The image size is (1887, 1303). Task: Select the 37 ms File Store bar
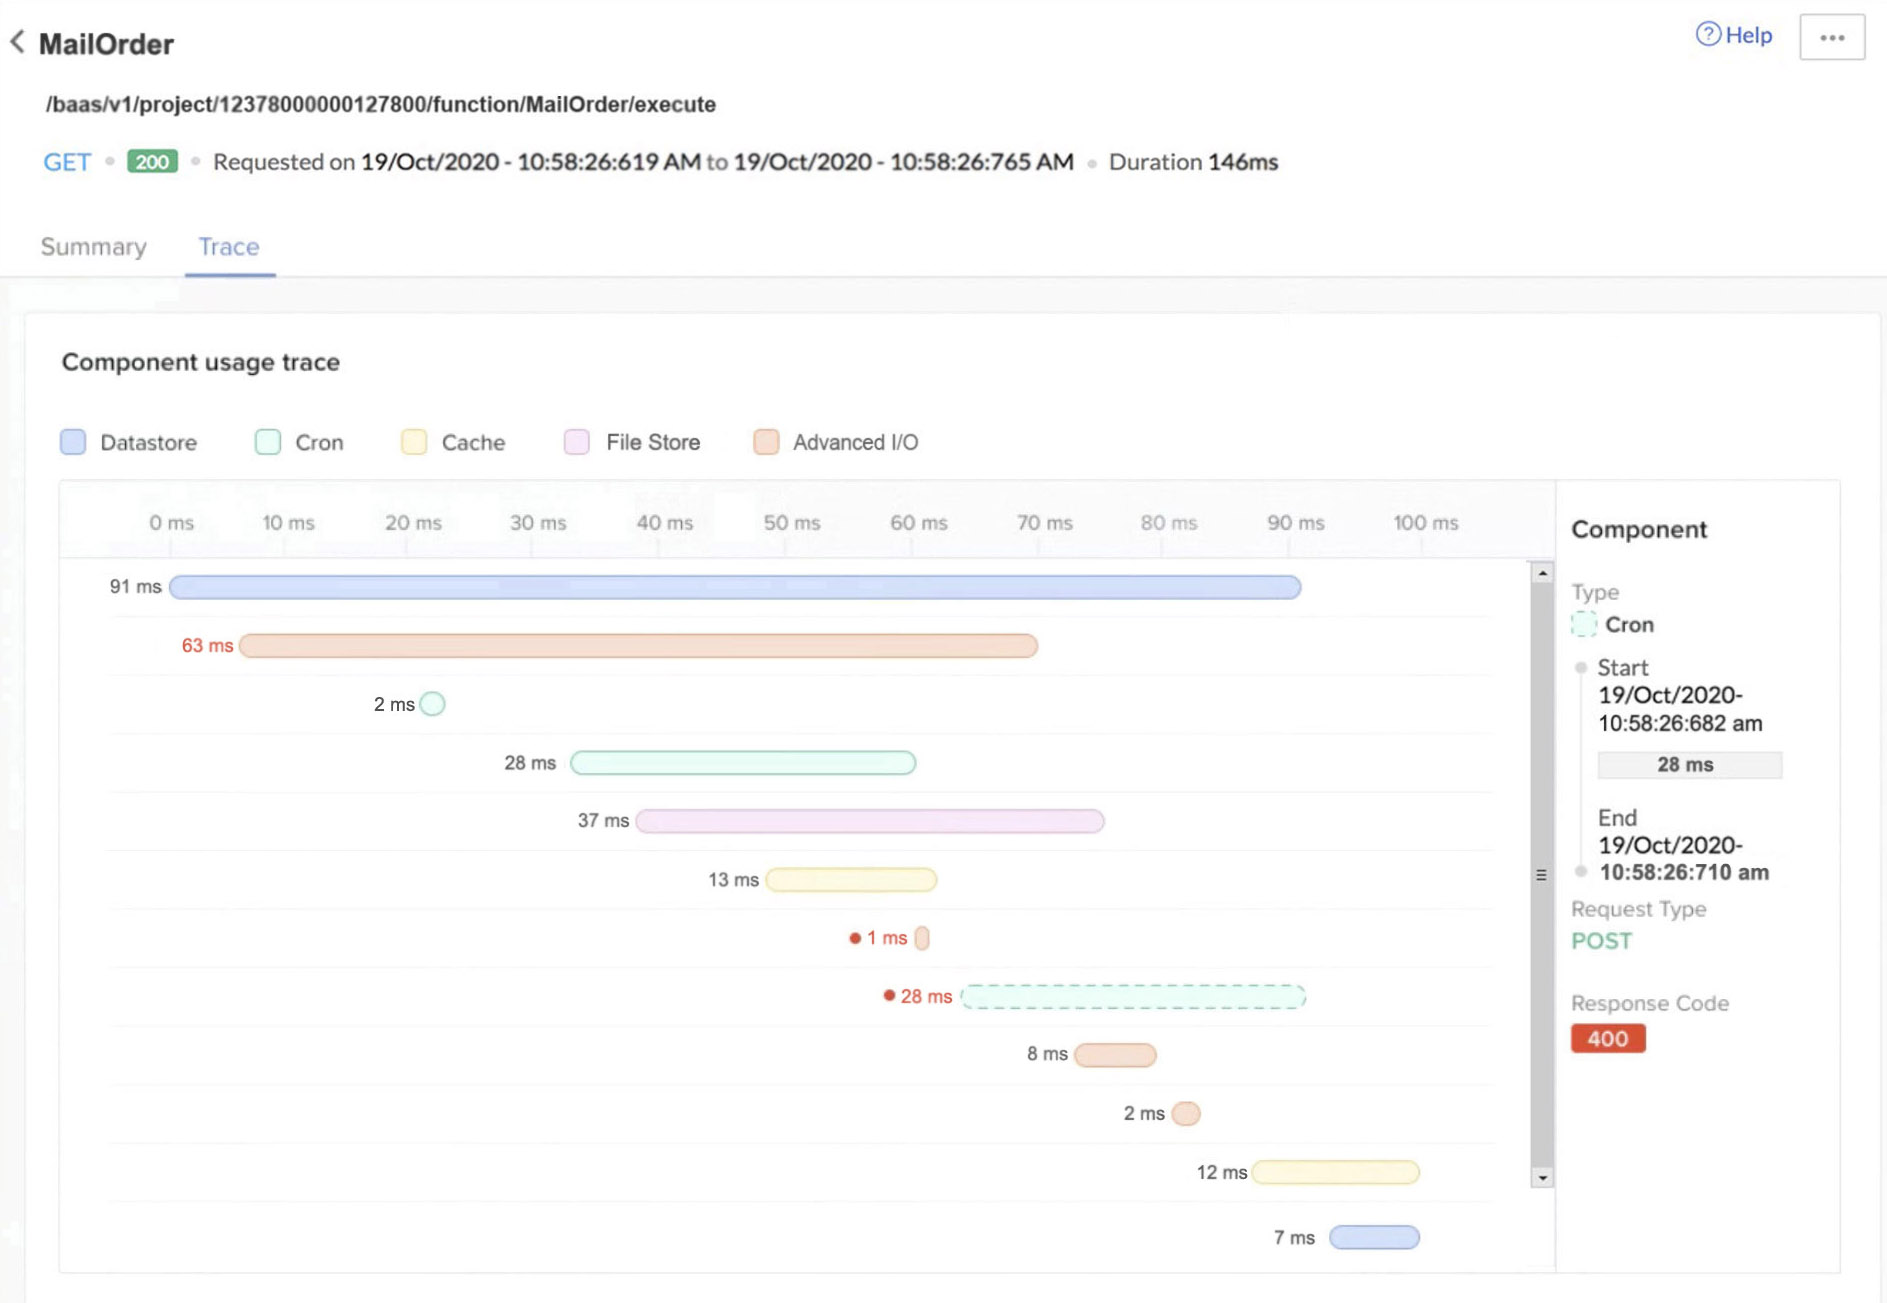[x=869, y=821]
